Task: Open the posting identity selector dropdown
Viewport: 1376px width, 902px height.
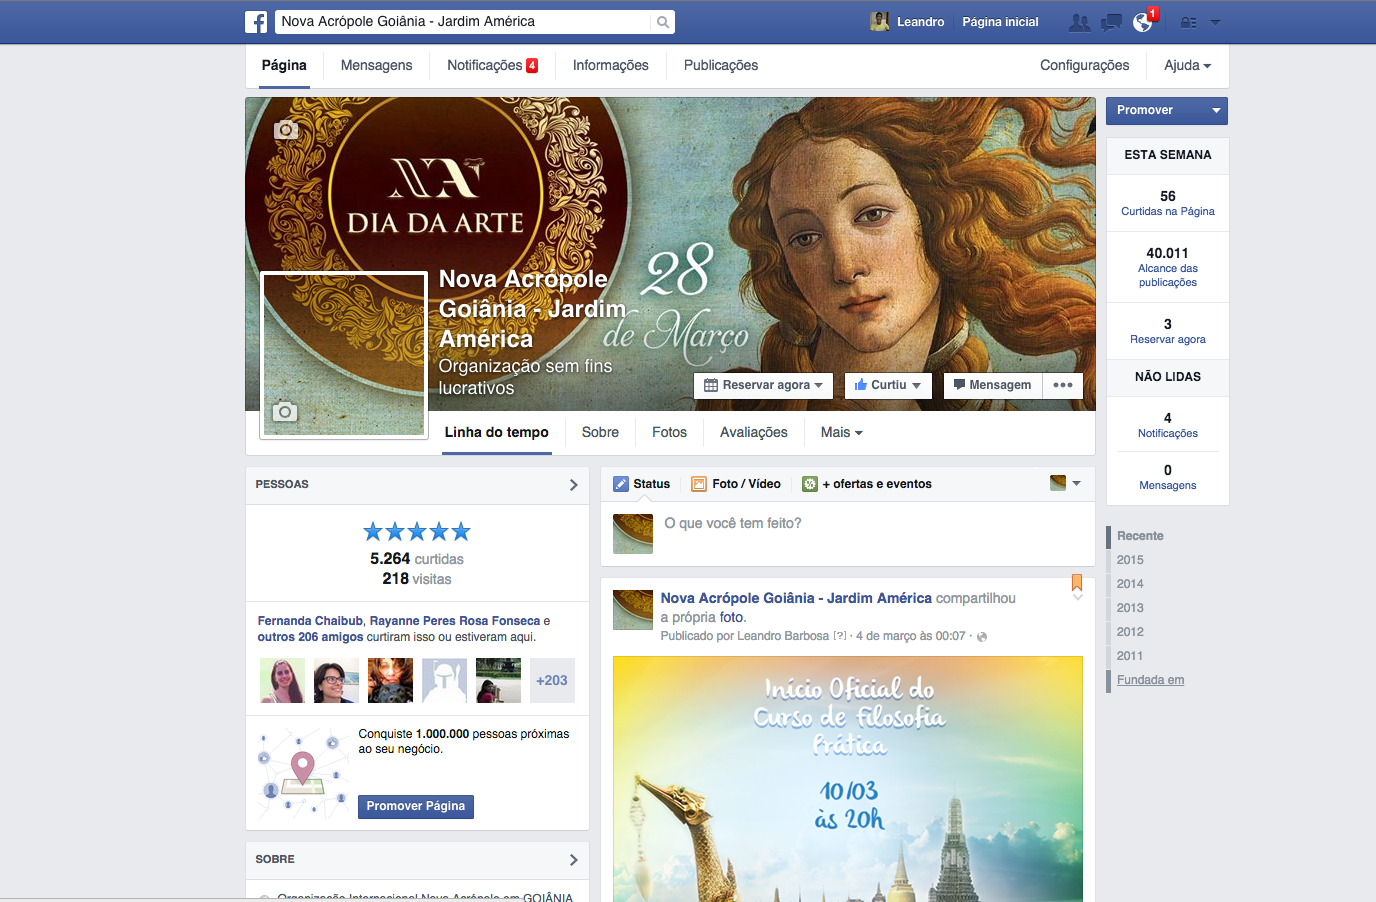Action: tap(1066, 483)
